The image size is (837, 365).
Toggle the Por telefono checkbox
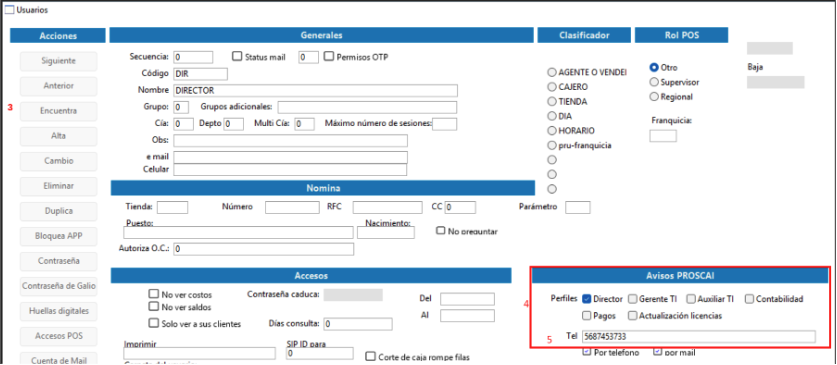point(587,352)
